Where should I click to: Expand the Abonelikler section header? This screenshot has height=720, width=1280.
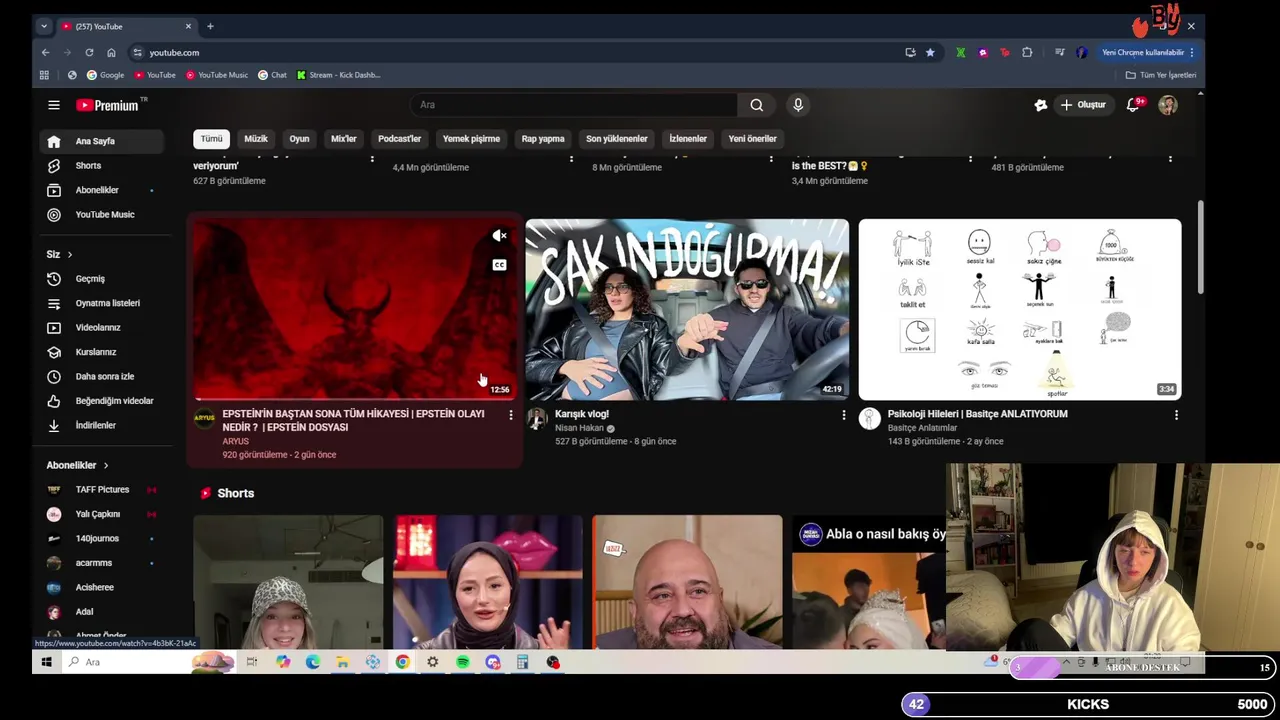[x=77, y=465]
